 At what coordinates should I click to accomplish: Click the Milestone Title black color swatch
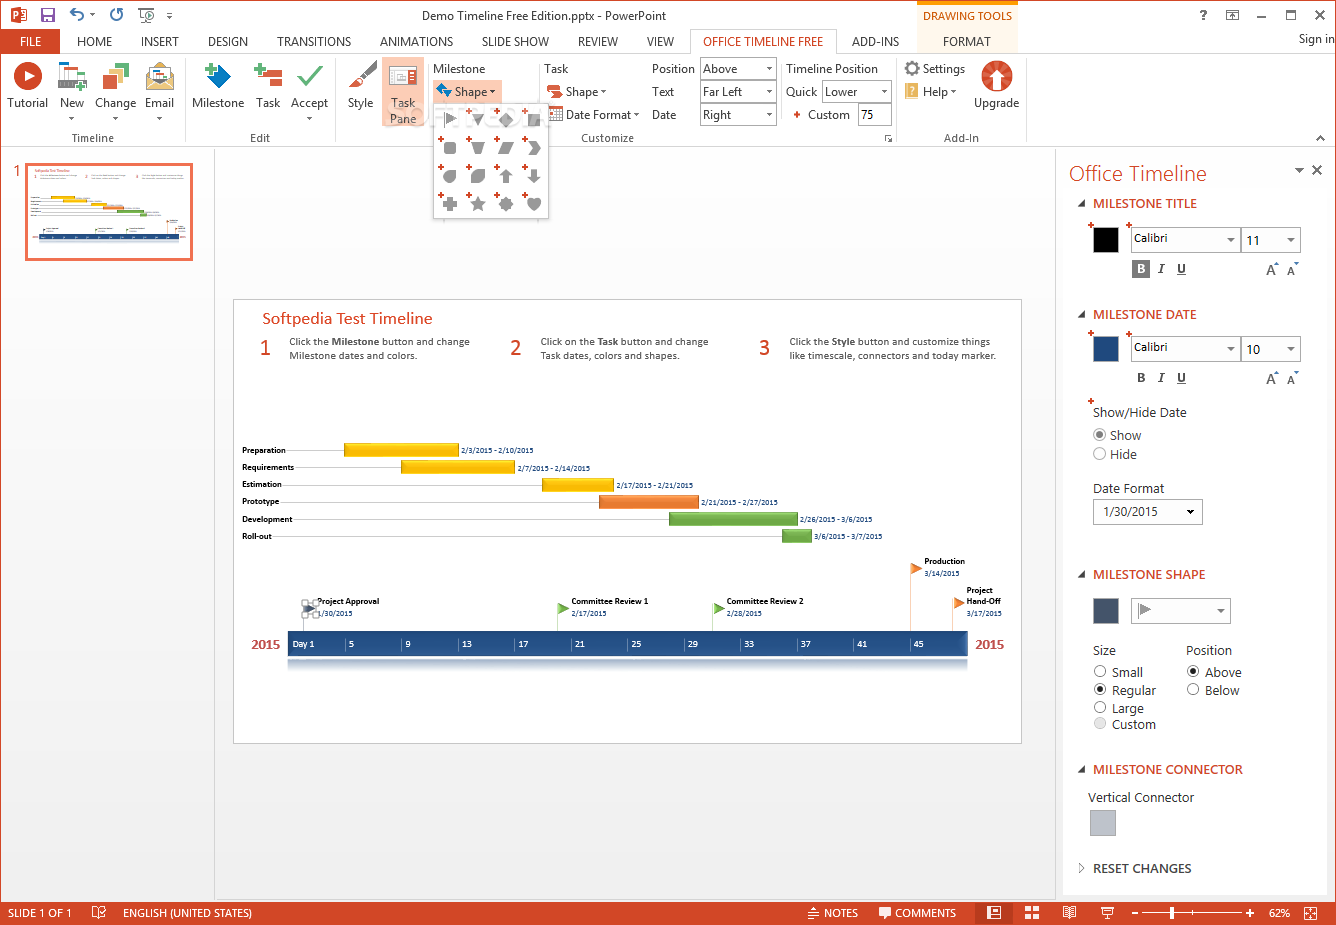(1105, 240)
